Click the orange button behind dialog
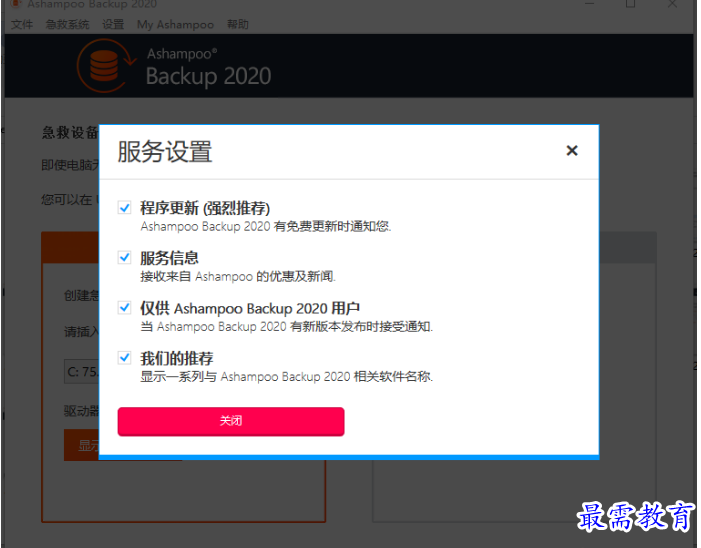The width and height of the screenshot is (701, 548). [82, 445]
